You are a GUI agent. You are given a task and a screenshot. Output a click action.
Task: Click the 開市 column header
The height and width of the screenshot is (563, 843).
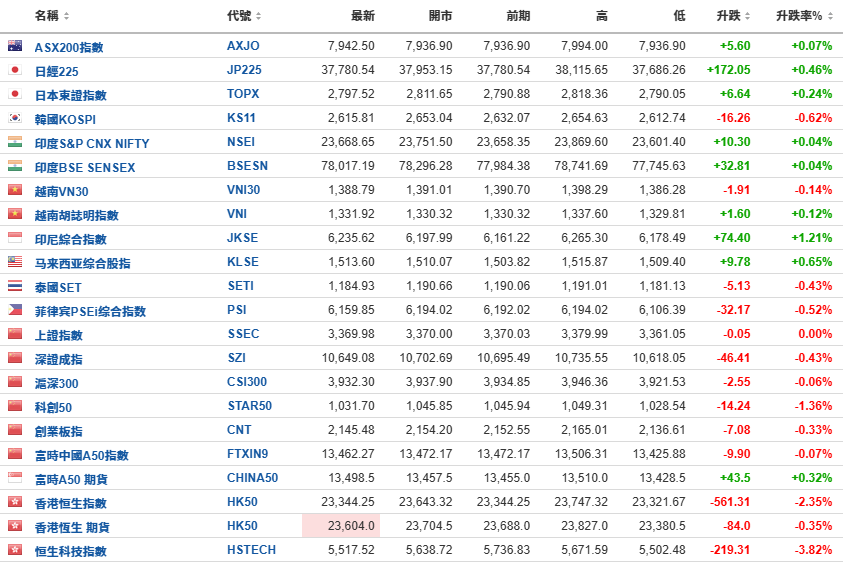(x=440, y=16)
